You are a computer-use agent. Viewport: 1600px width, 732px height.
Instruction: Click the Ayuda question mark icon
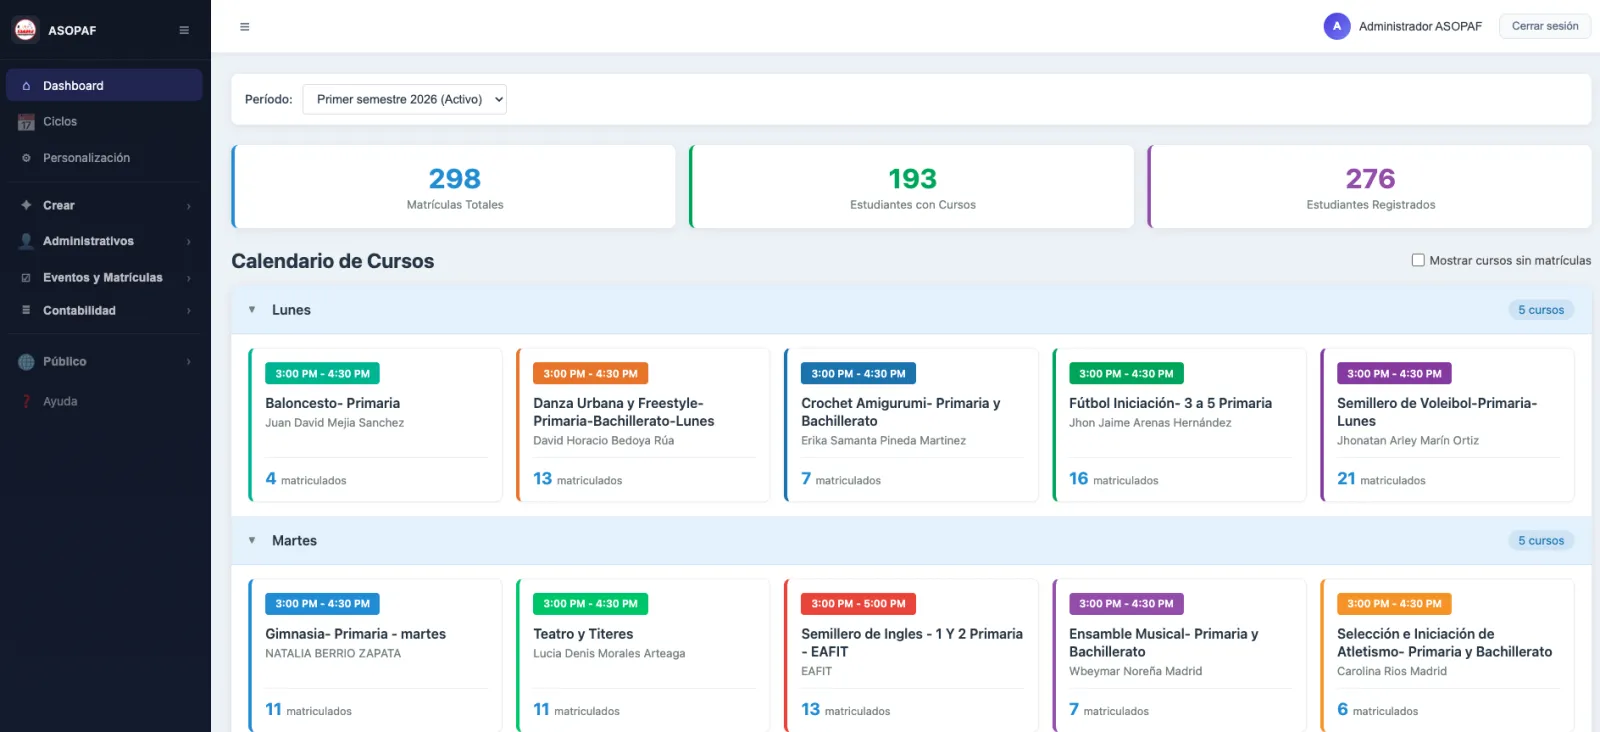pos(26,401)
